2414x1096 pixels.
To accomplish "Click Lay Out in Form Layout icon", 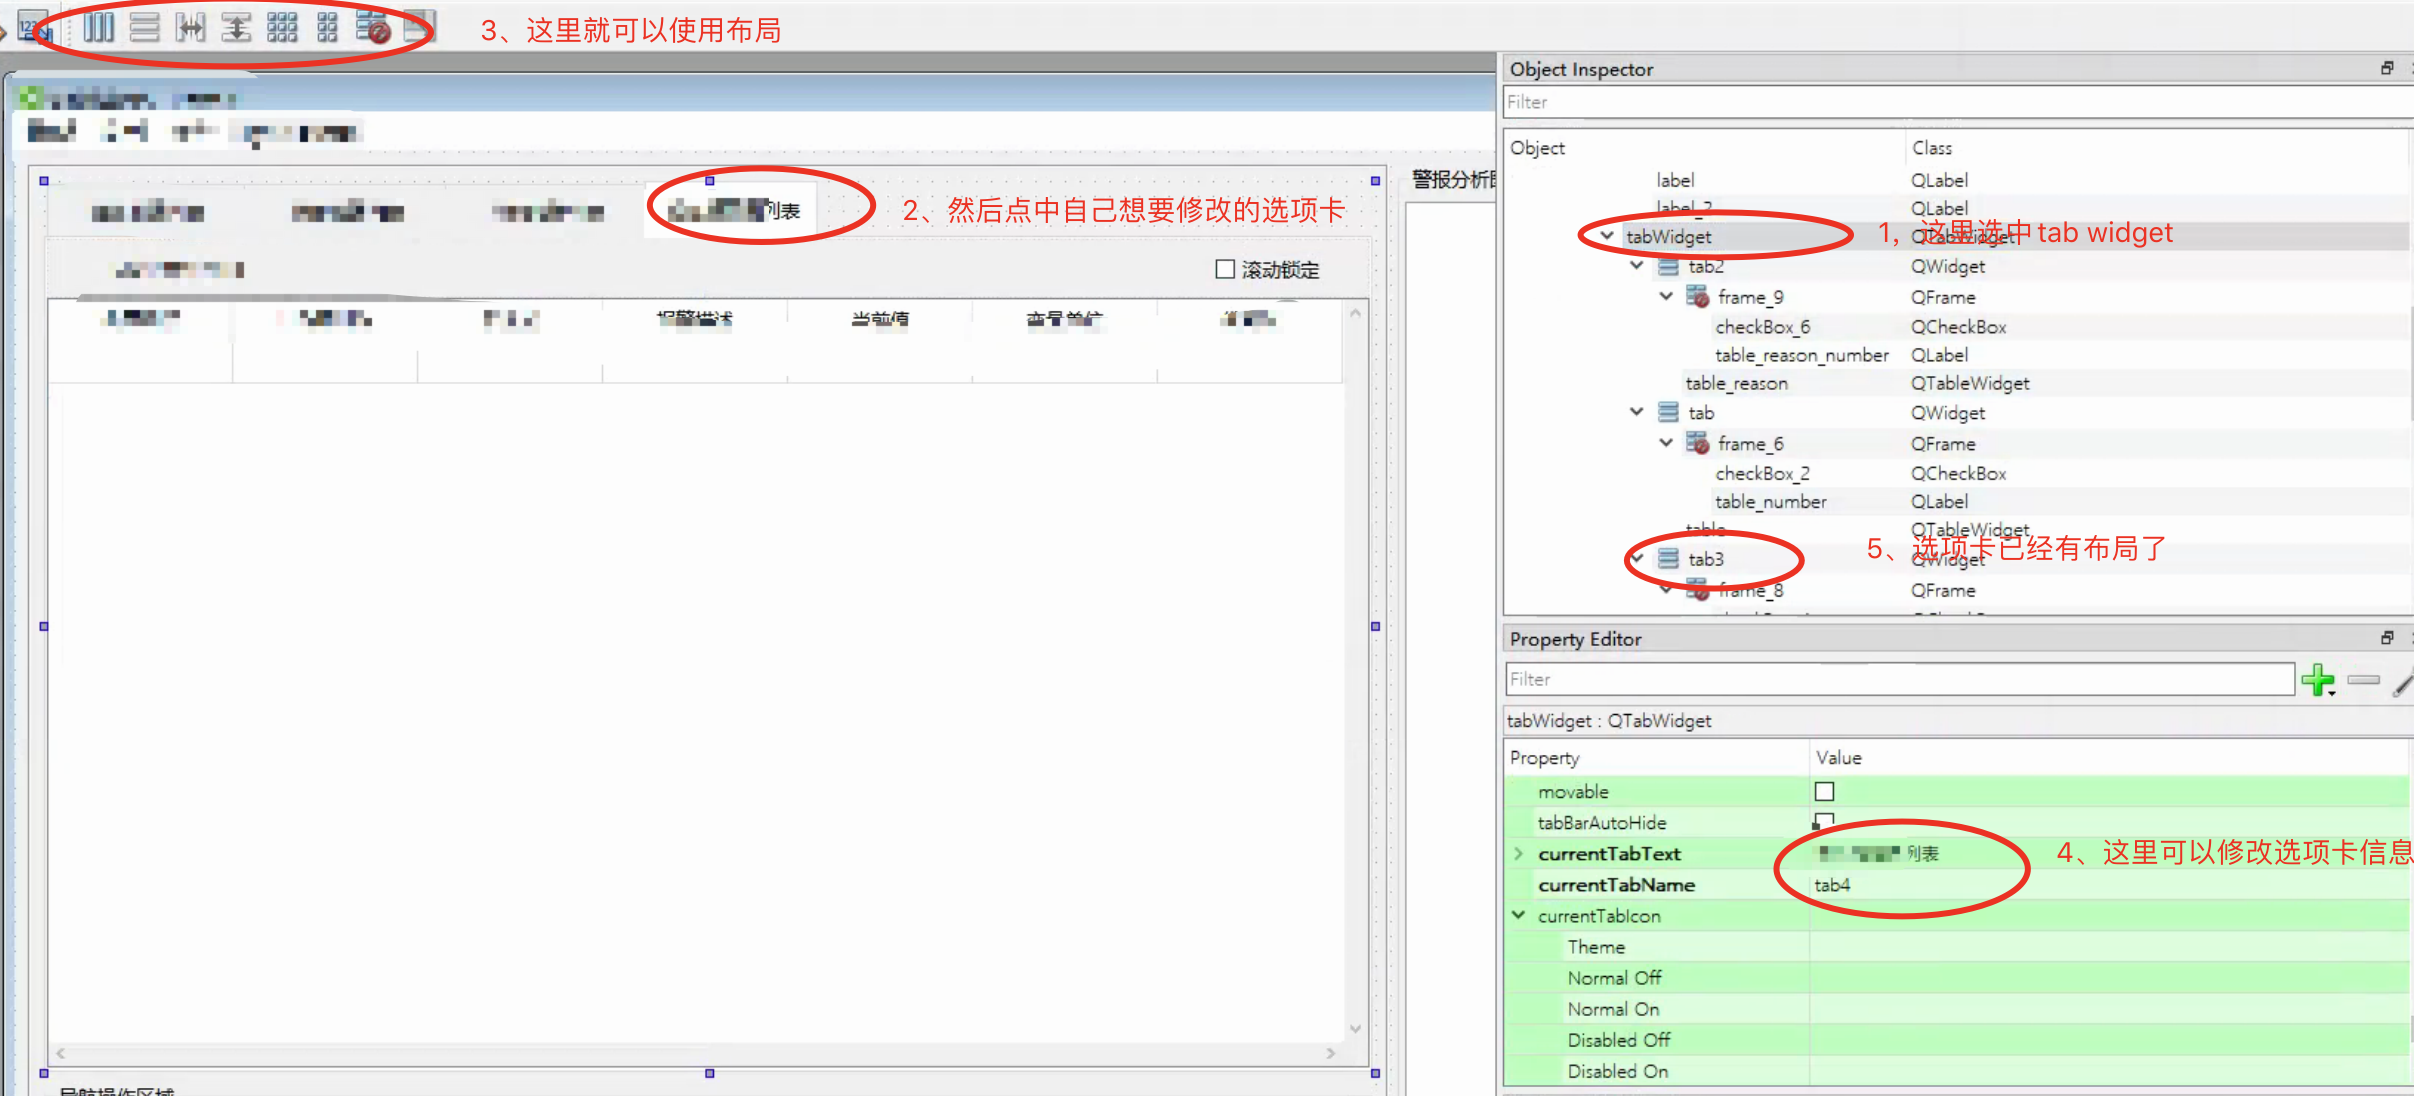I will [x=327, y=27].
